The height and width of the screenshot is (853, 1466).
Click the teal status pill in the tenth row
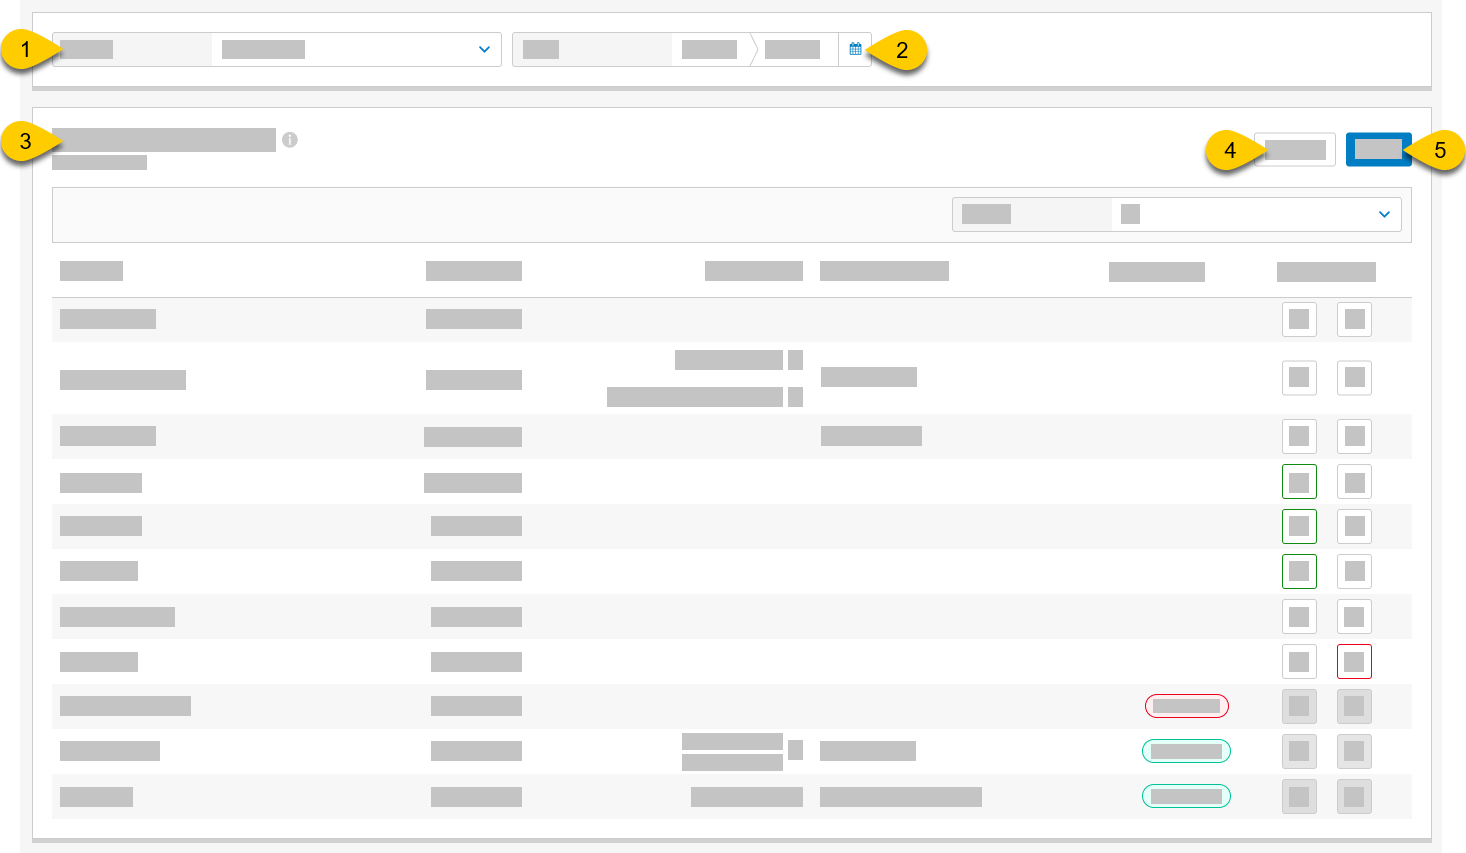(1186, 751)
